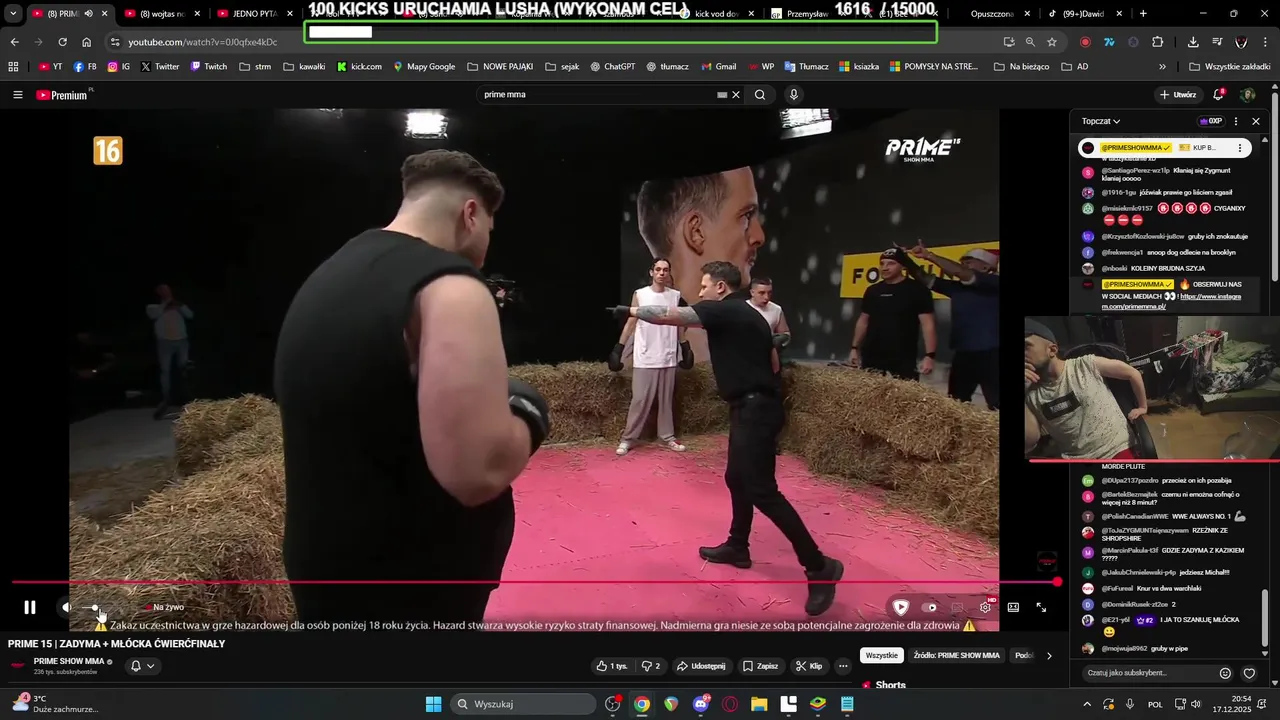This screenshot has height=720, width=1280.
Task: Mute the video using the speaker icon
Action: pos(67,607)
